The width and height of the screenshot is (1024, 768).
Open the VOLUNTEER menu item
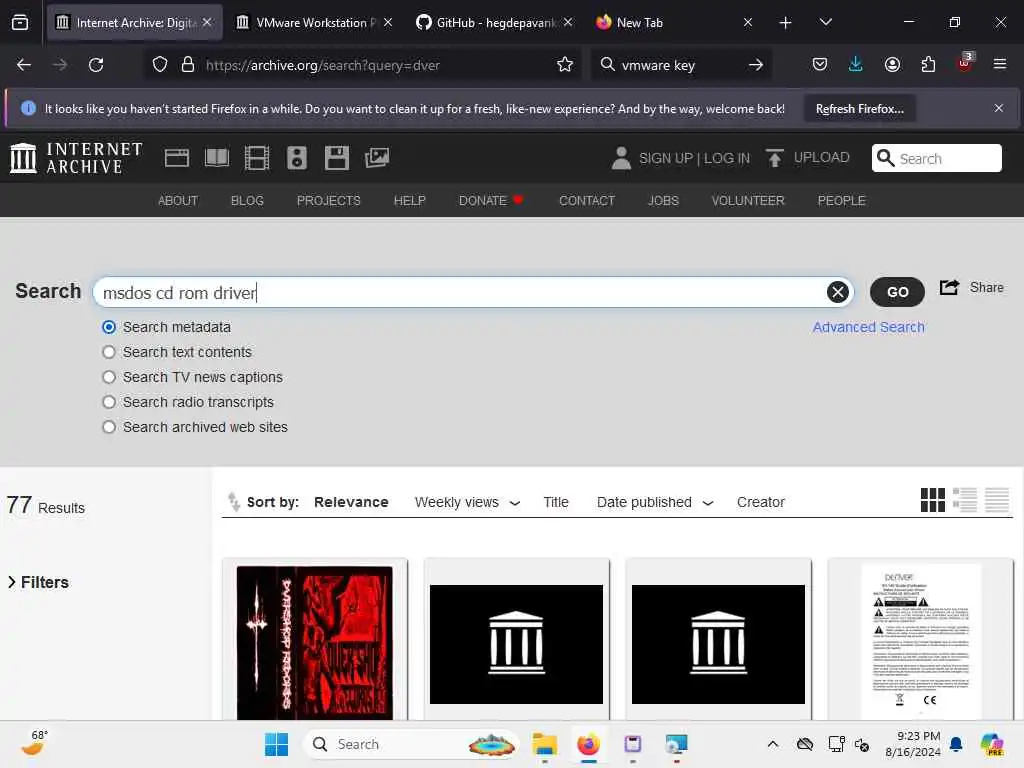coord(748,200)
